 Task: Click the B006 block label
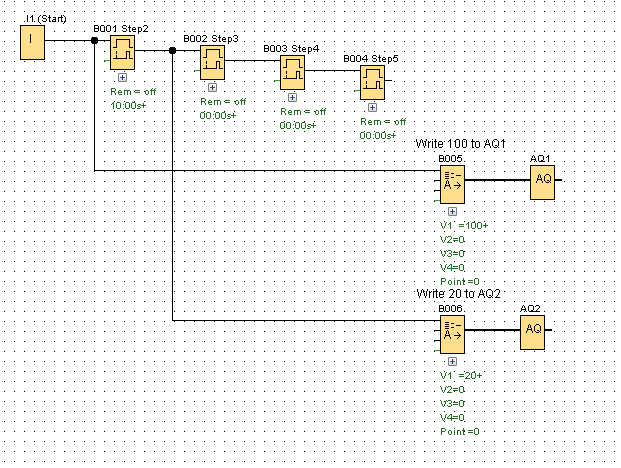tap(450, 308)
